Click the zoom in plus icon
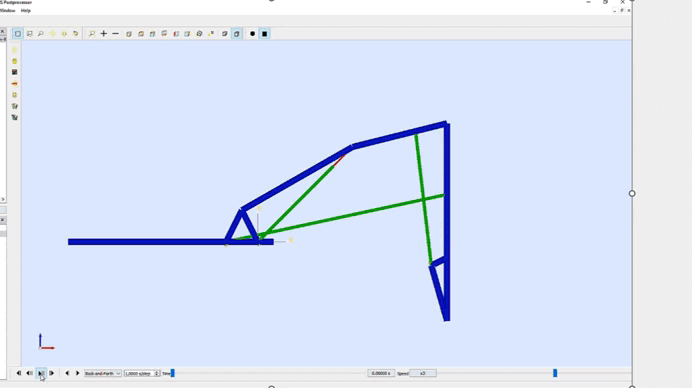 104,34
